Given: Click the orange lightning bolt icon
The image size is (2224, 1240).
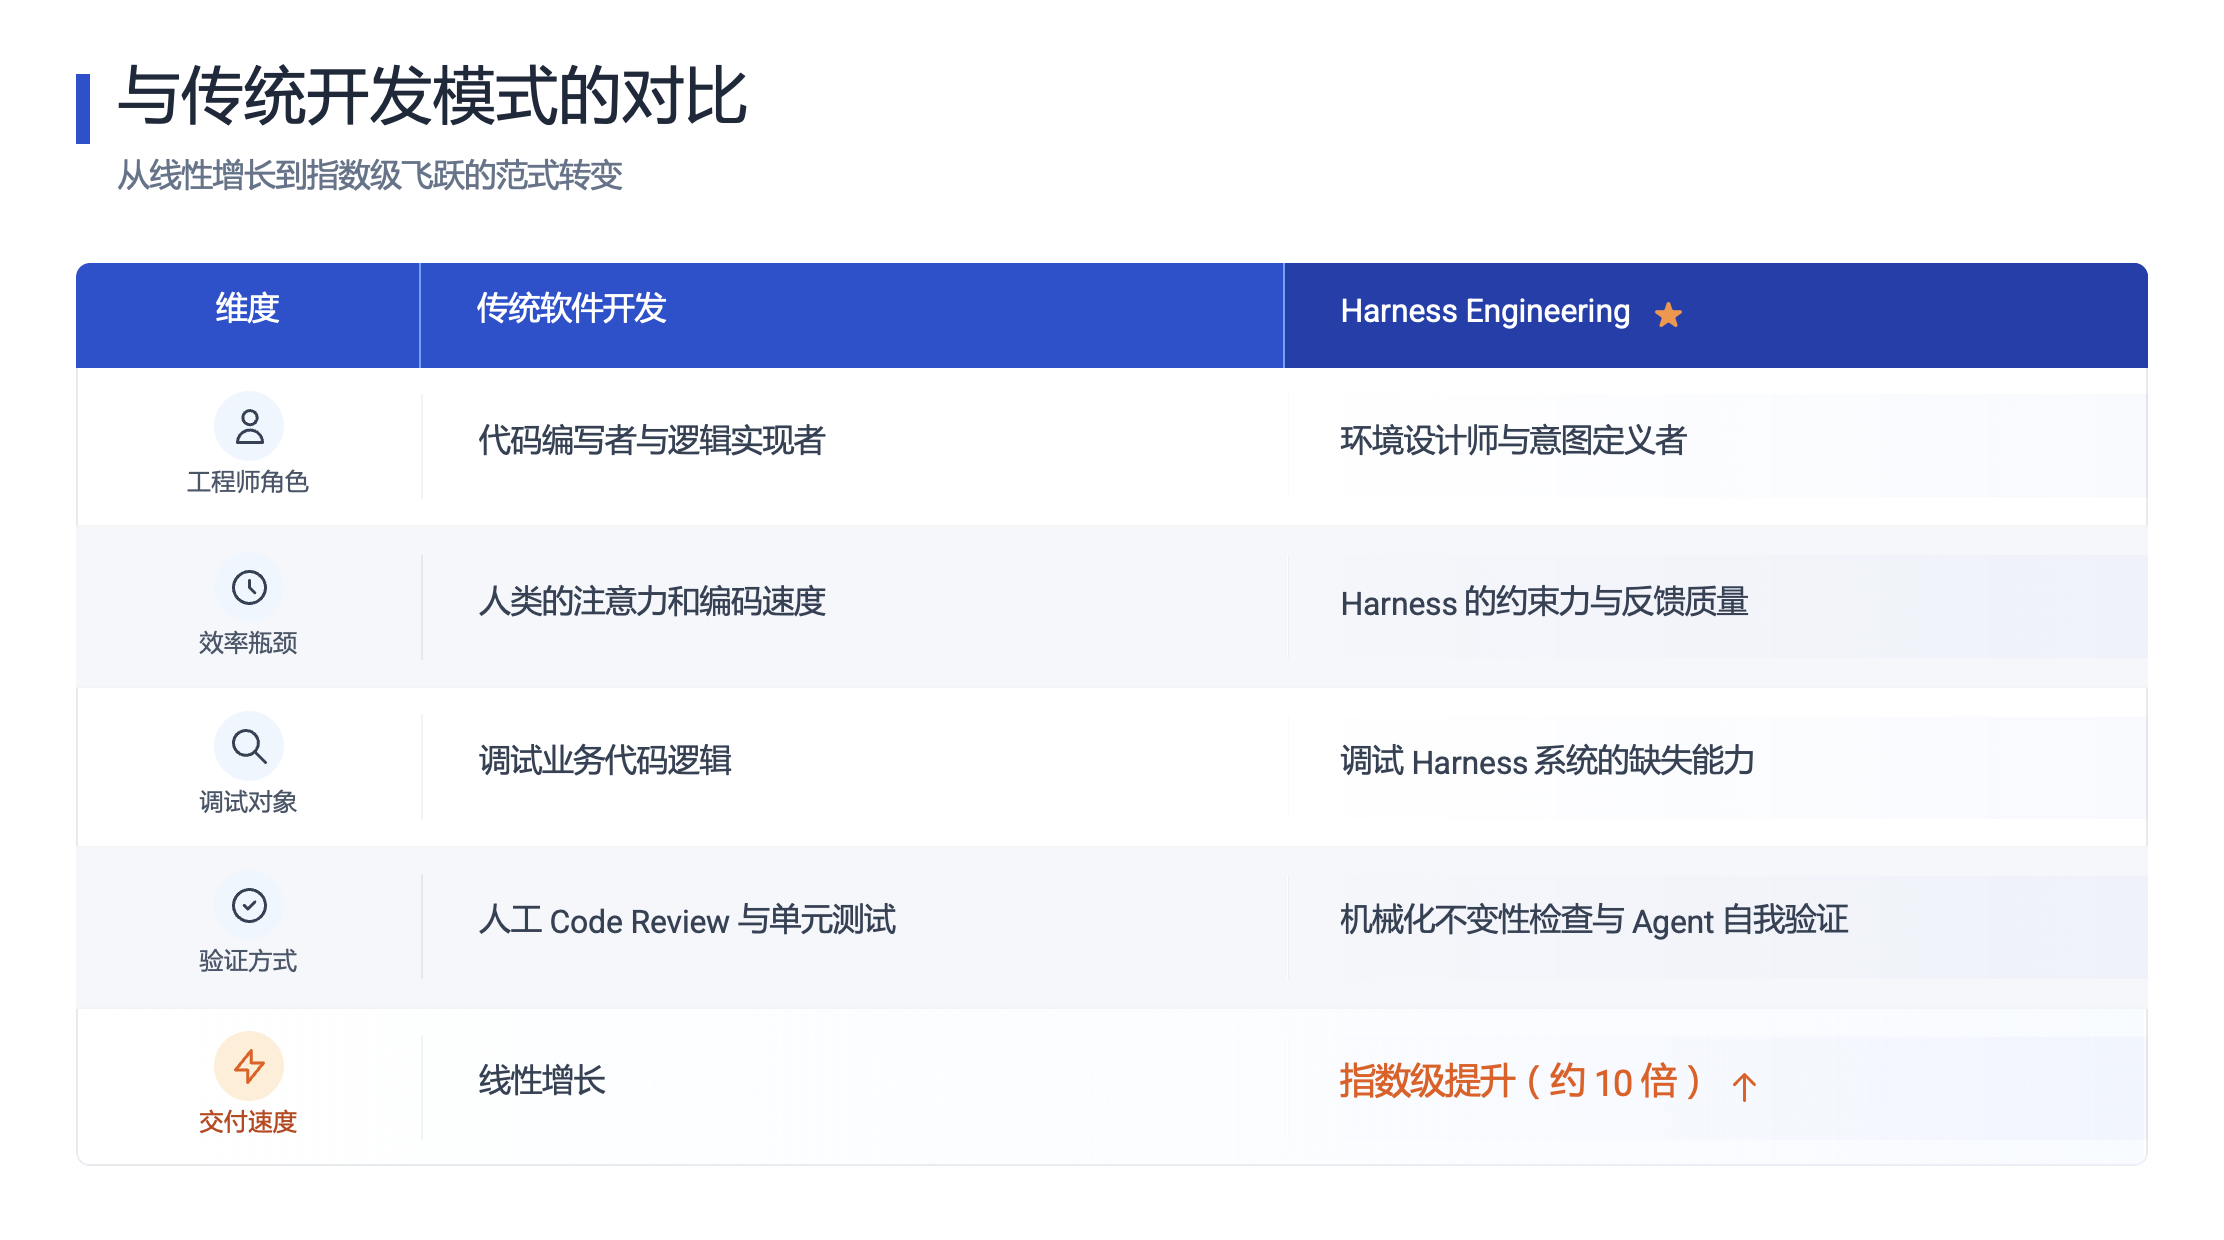Looking at the screenshot, I should click(249, 1066).
